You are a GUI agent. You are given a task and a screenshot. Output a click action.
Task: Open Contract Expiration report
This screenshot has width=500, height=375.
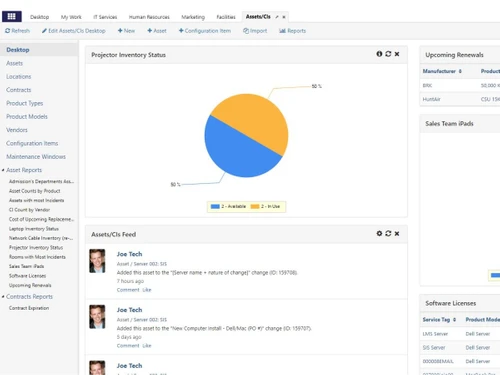29,308
